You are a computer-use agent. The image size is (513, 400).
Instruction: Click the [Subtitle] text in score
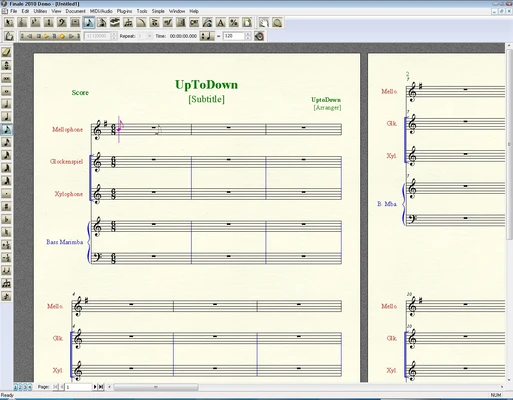pos(206,99)
